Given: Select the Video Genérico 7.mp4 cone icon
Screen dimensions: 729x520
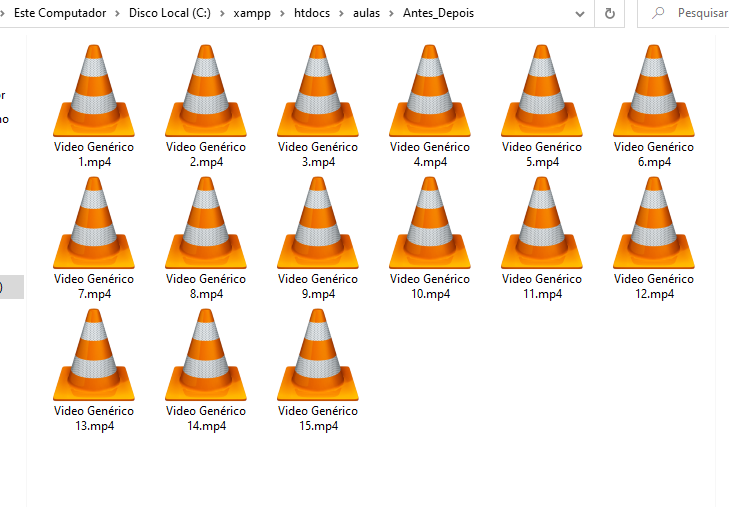Looking at the screenshot, I should click(x=94, y=223).
